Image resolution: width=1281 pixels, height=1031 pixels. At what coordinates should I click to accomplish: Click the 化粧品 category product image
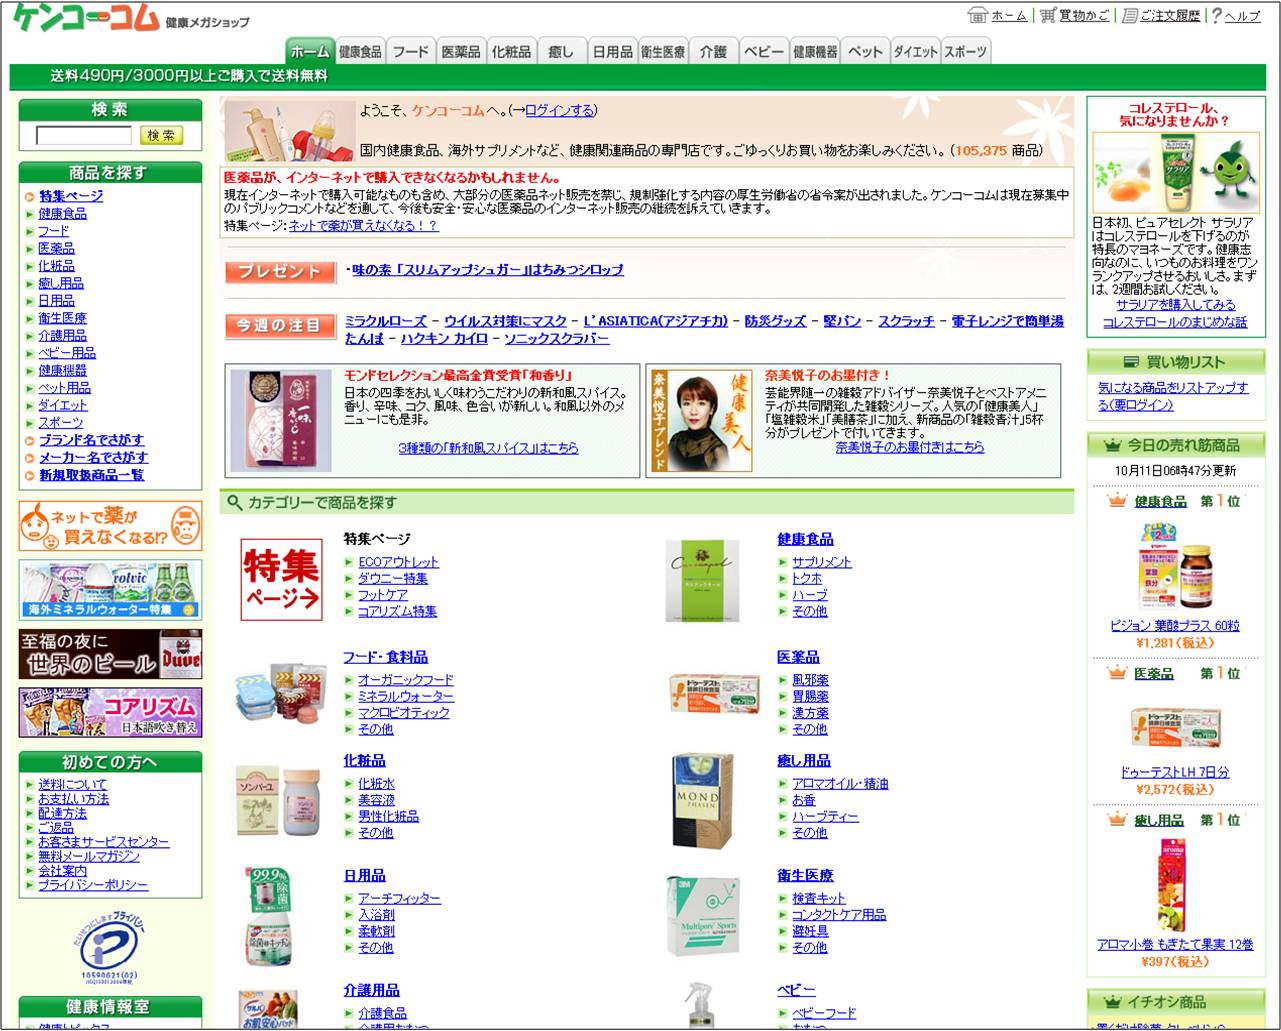click(277, 799)
